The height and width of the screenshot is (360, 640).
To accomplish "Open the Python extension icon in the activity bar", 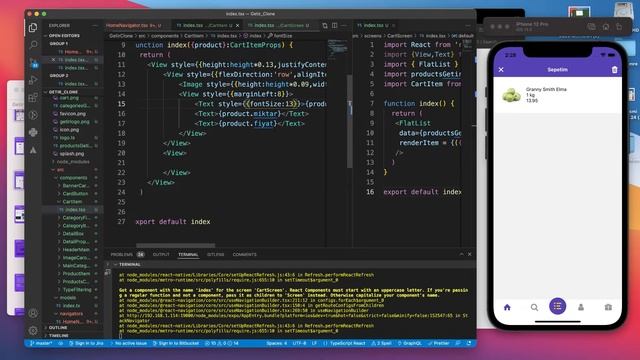I will (x=33, y=132).
